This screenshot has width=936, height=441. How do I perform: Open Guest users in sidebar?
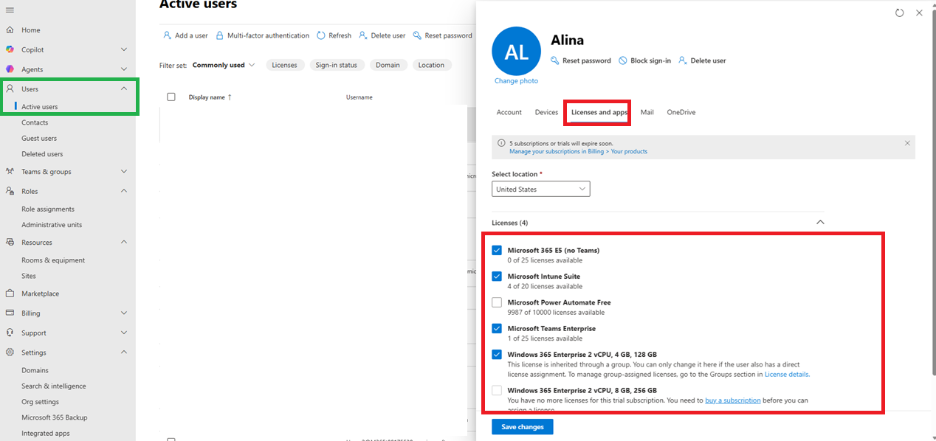[39, 138]
